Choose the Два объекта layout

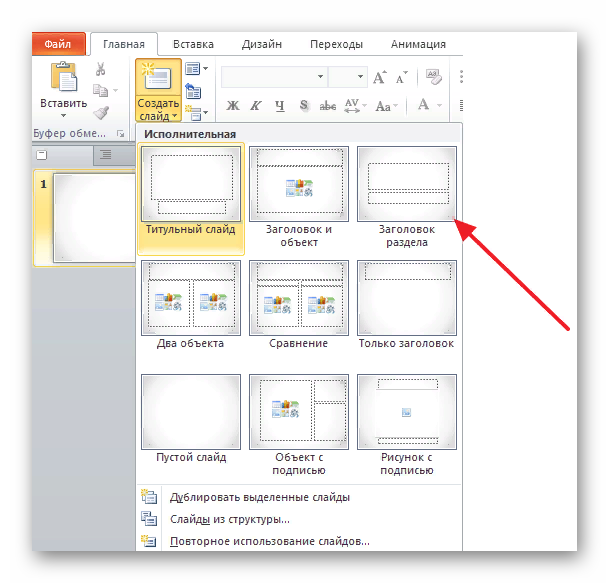click(191, 305)
